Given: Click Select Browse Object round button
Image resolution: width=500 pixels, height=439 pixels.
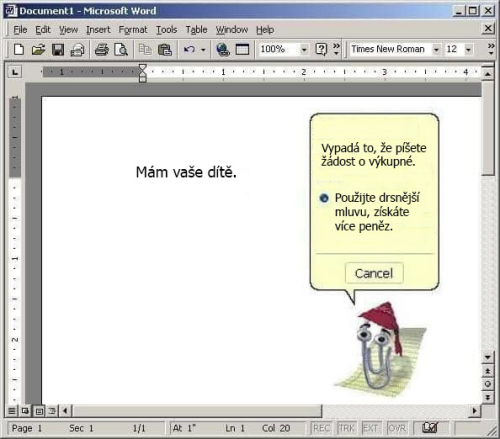Looking at the screenshot, I should 488,384.
